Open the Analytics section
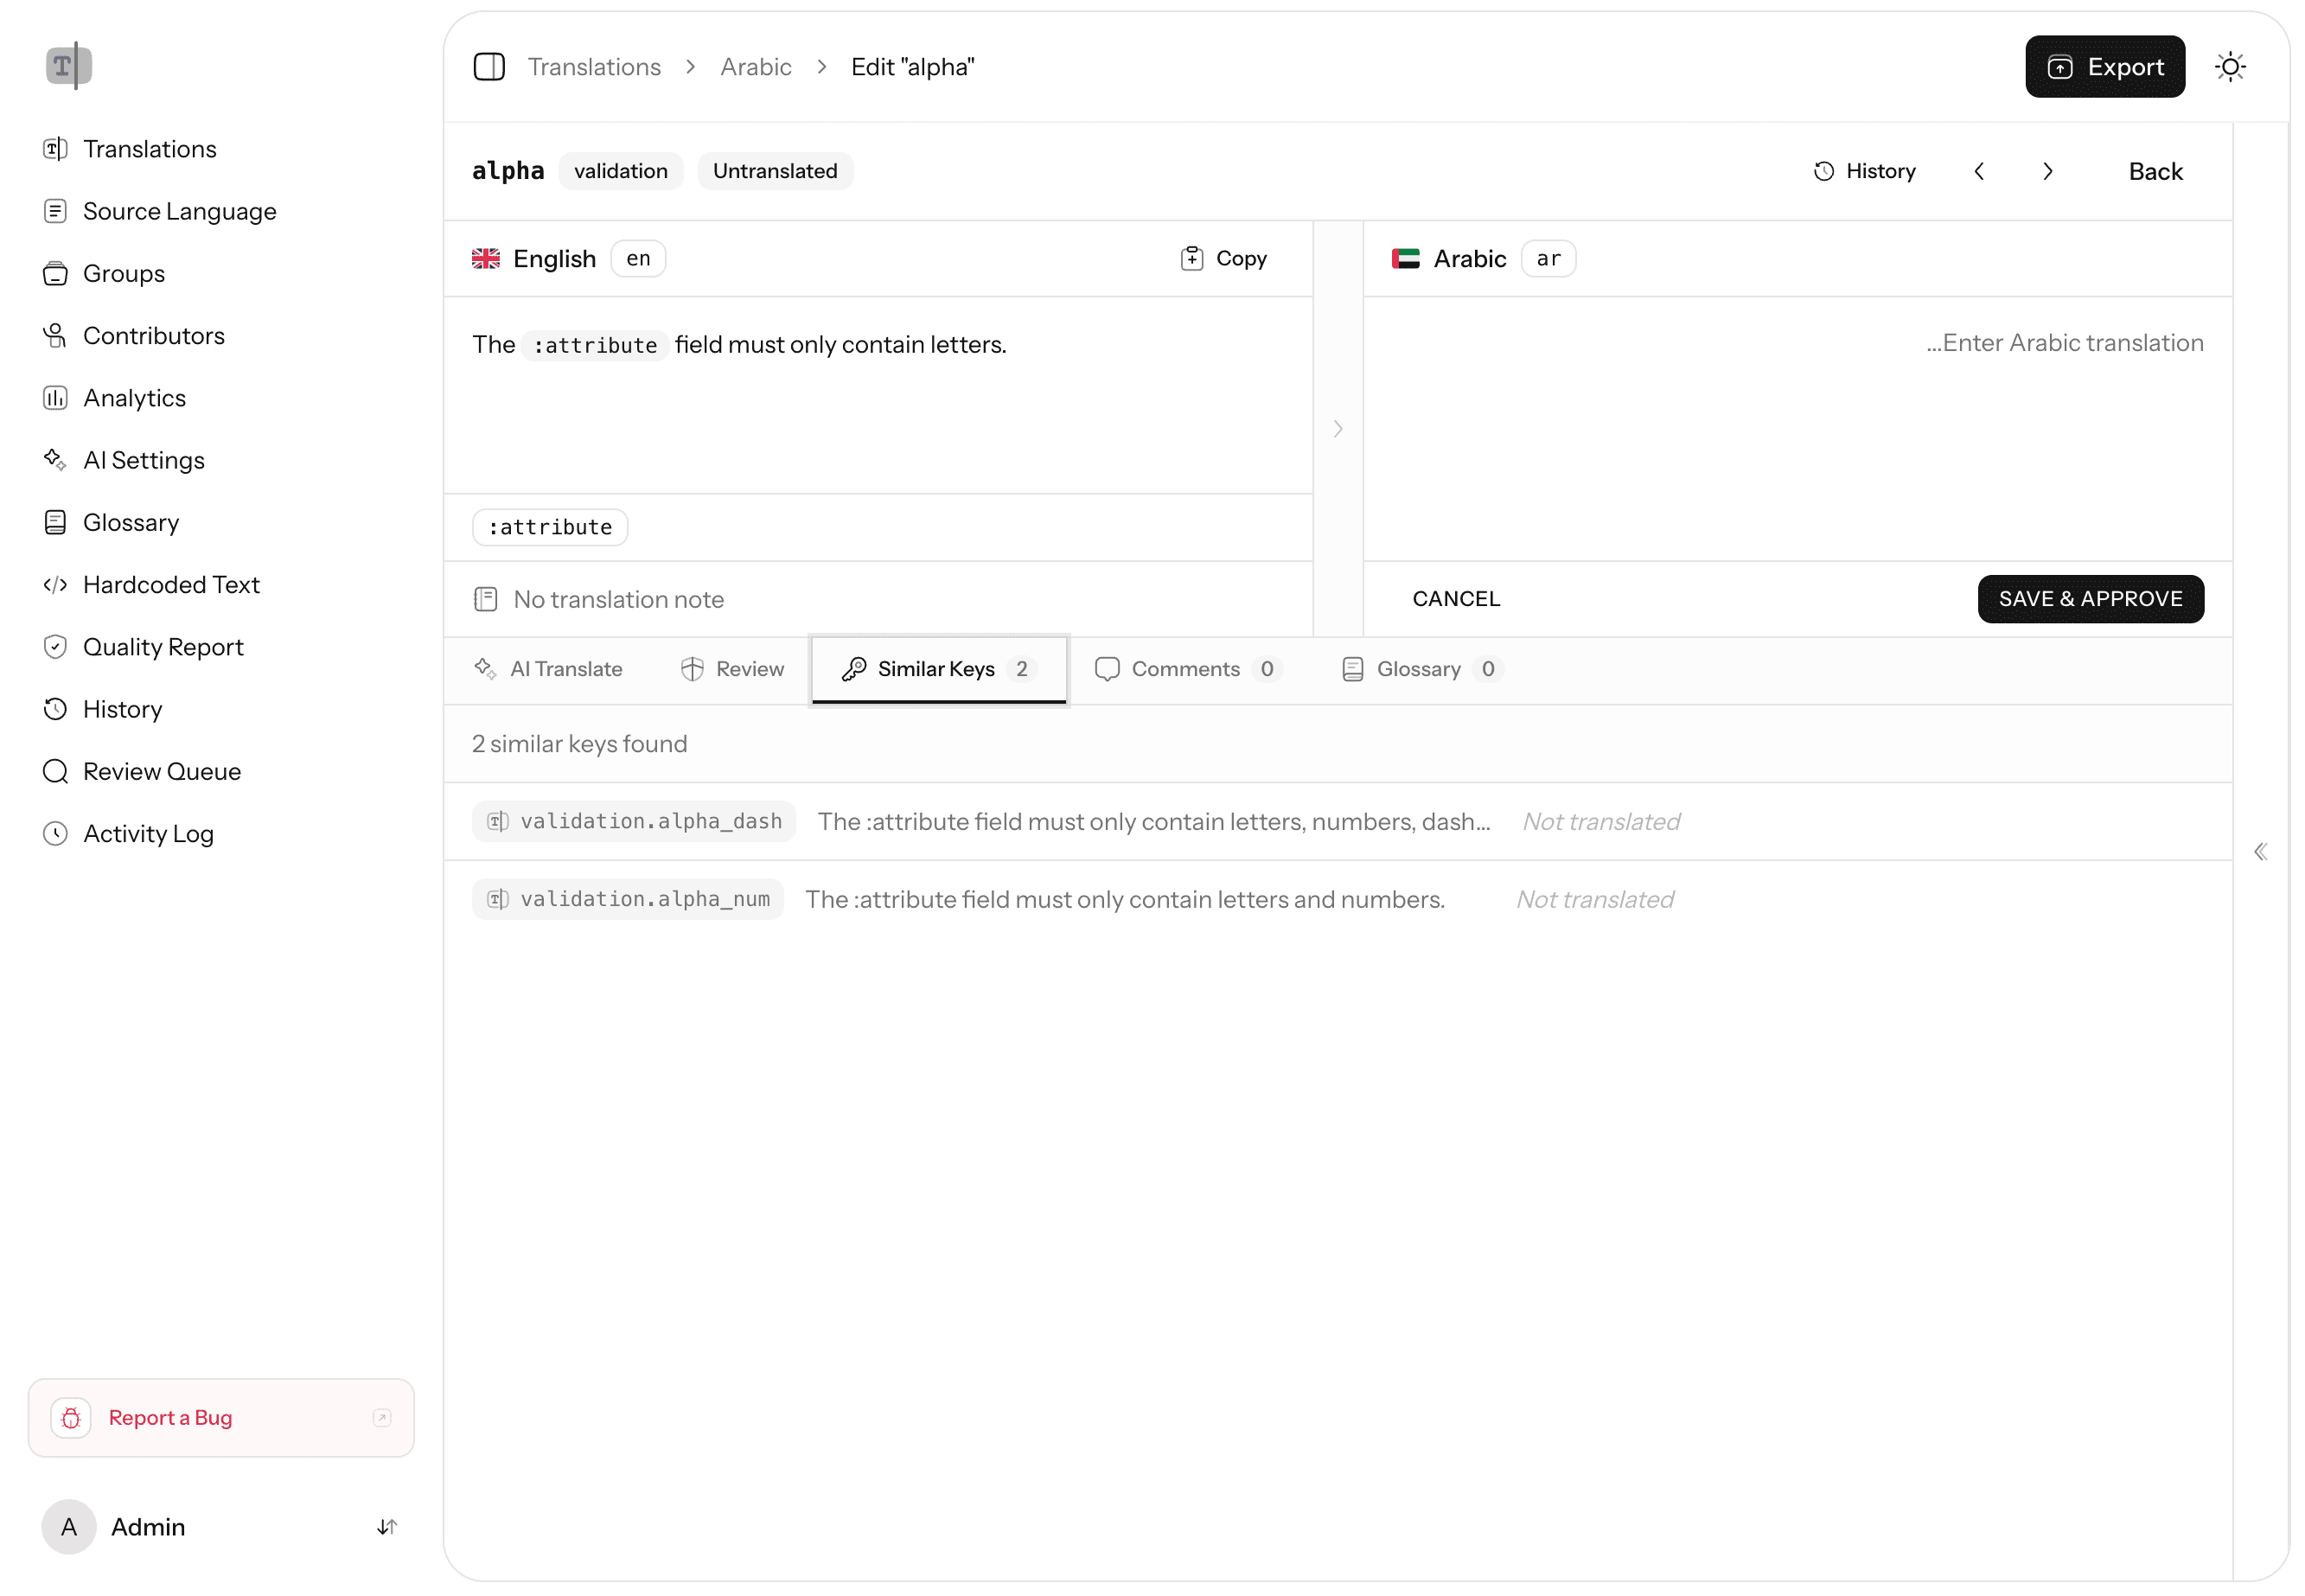Image resolution: width=2305 pixels, height=1596 pixels. (133, 397)
